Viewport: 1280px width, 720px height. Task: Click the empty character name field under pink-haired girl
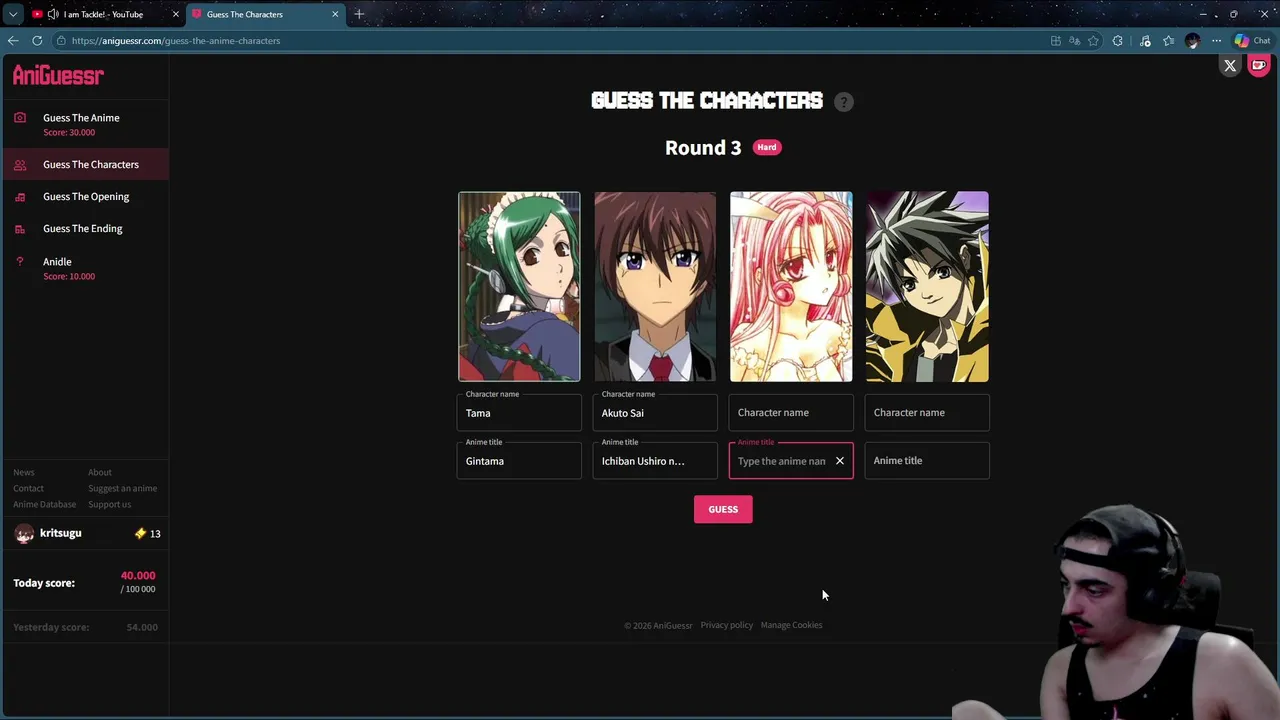791,413
